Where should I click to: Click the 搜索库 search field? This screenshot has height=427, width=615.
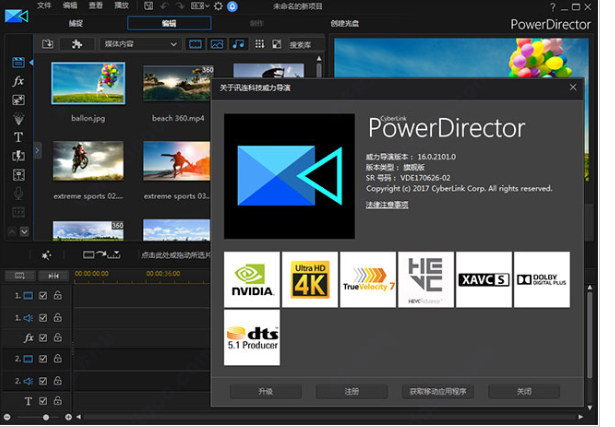pyautogui.click(x=306, y=45)
